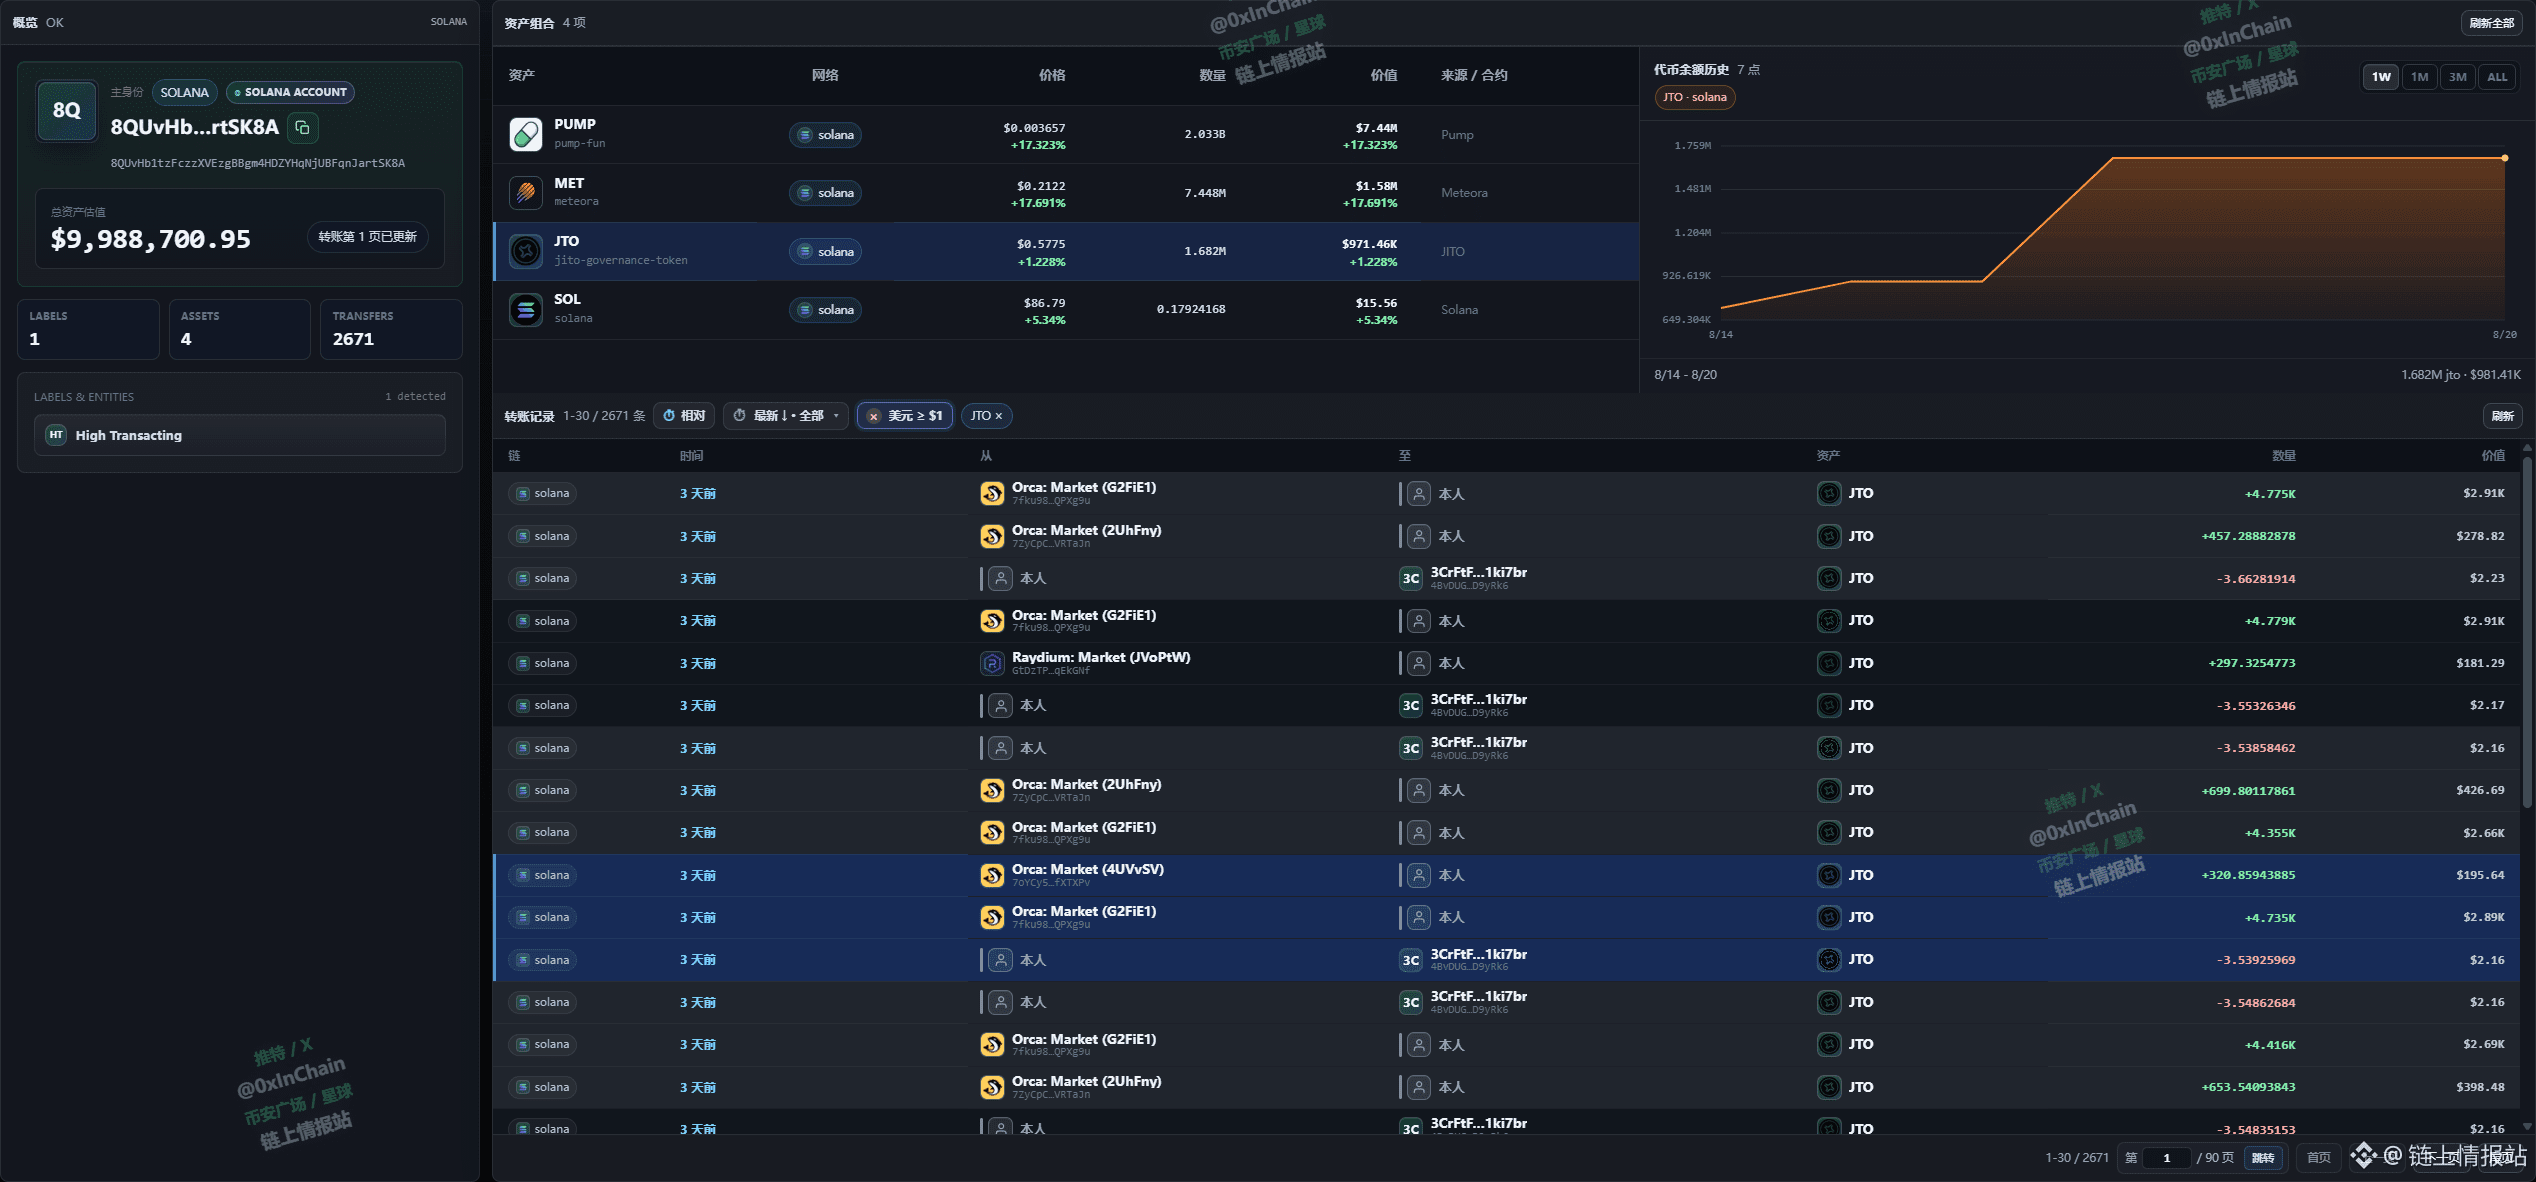Click the Orca icon on the +653.54093843 row
Image resolution: width=2536 pixels, height=1182 pixels.
(x=992, y=1087)
